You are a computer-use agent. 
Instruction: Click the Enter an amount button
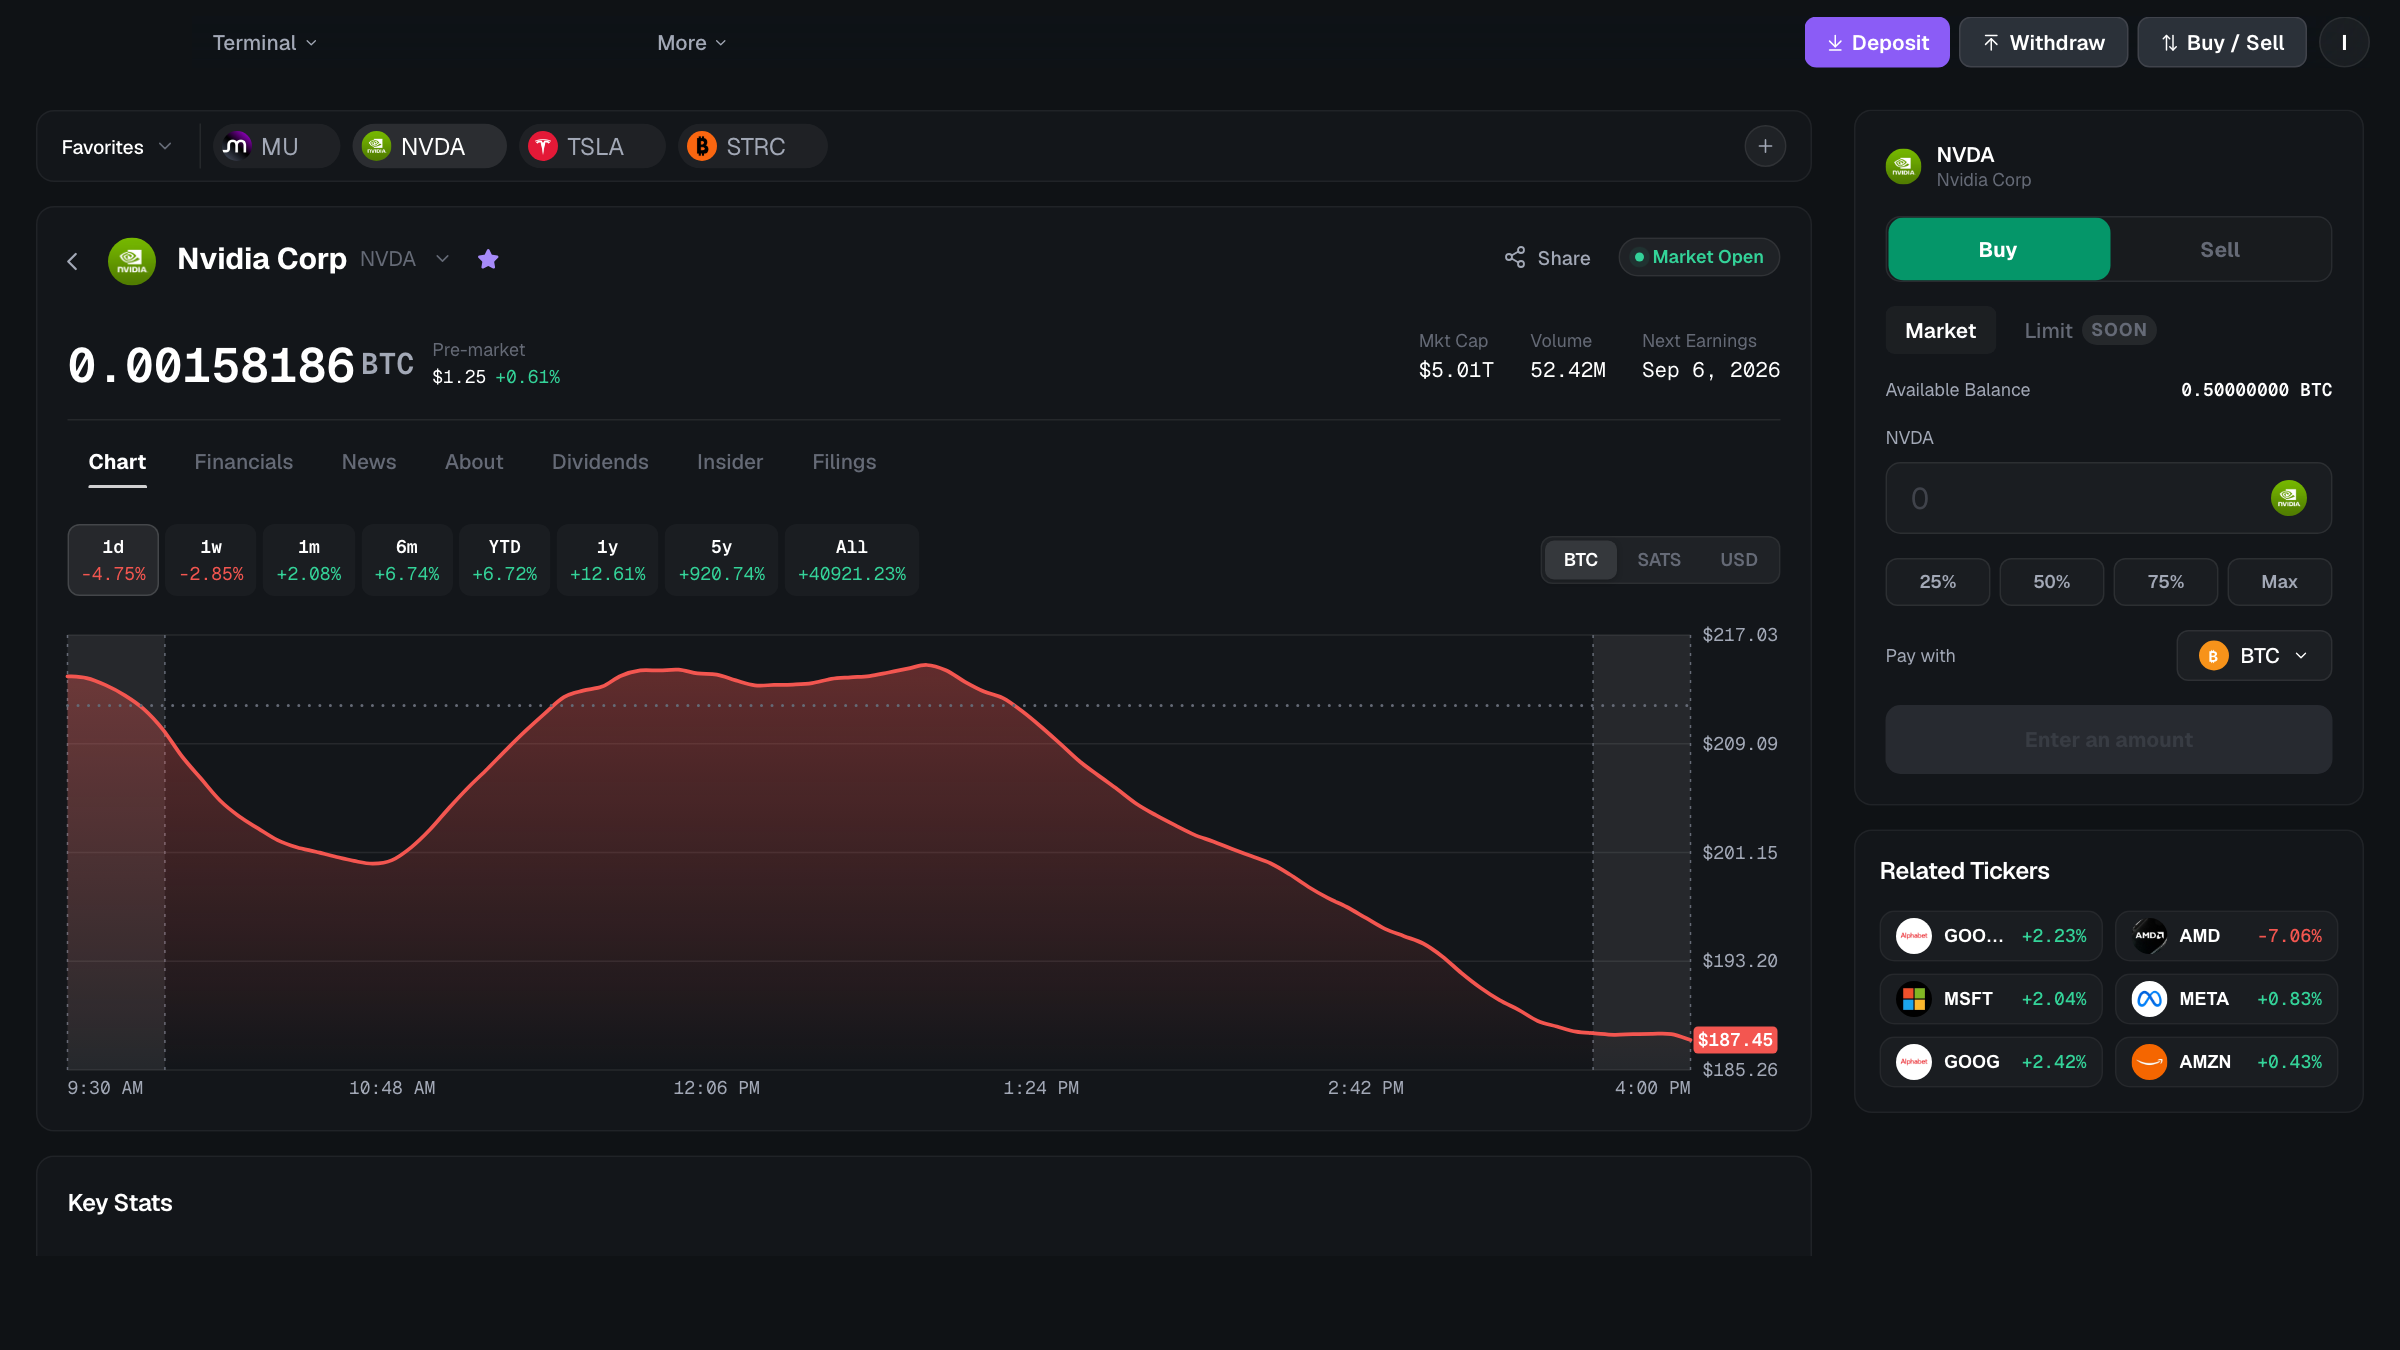[x=2109, y=740]
